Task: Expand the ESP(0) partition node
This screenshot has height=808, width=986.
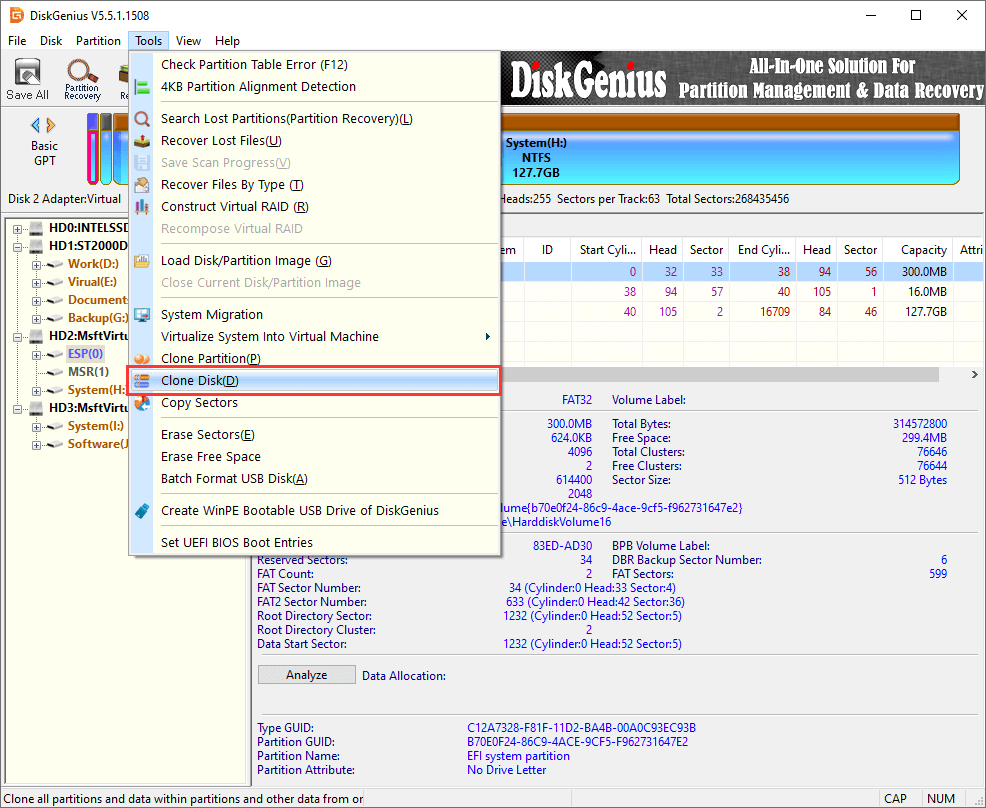Action: [x=36, y=355]
